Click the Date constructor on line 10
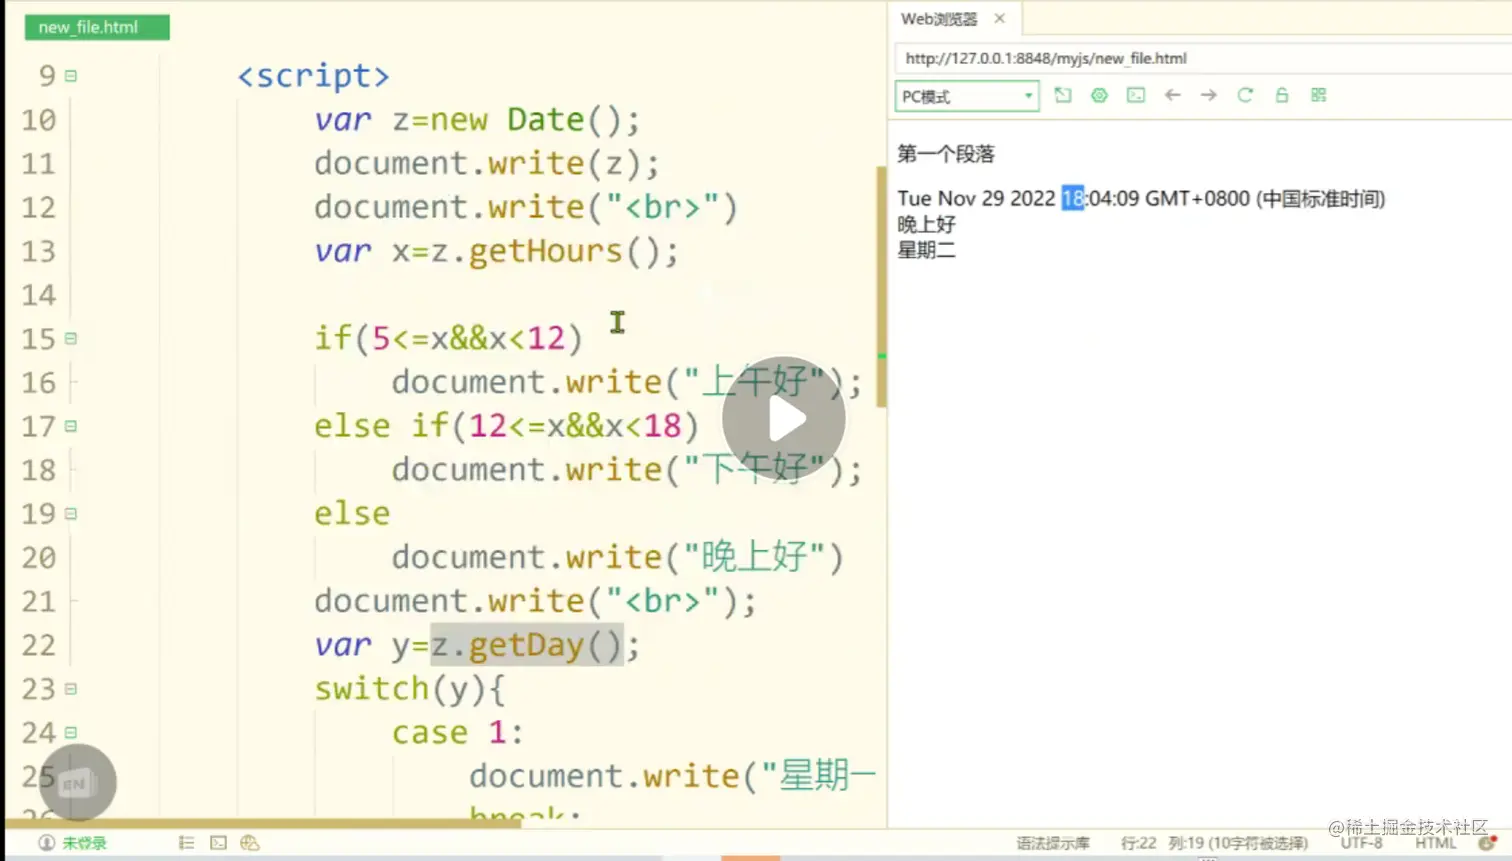This screenshot has width=1512, height=861. 546,120
